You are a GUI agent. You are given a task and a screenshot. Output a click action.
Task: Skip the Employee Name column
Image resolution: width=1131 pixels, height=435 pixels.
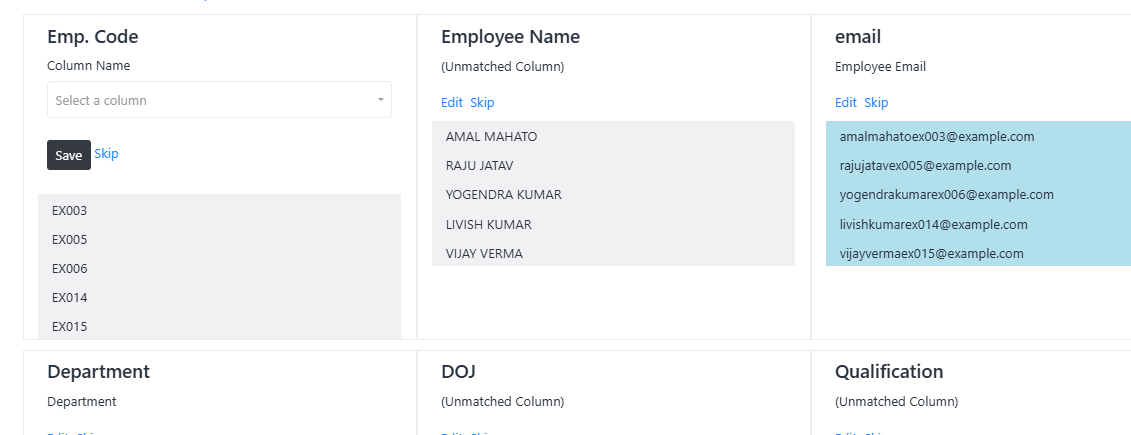click(482, 102)
